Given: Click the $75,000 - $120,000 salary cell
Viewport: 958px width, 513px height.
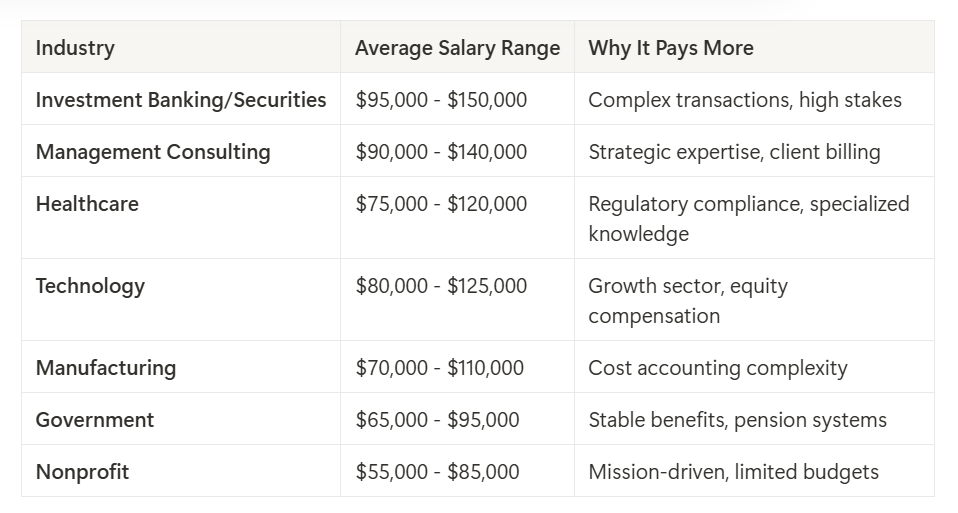Looking at the screenshot, I should 441,204.
